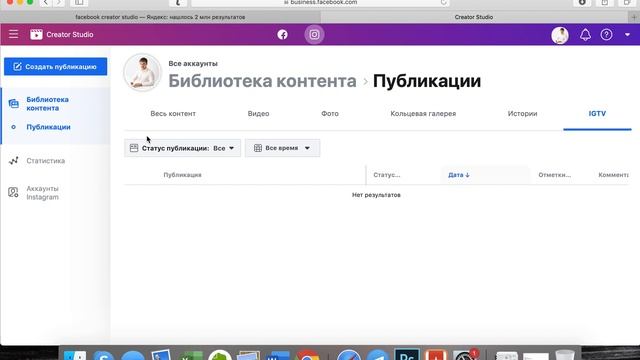Click the large account profile photo
The image size is (640, 360).
coord(142,73)
